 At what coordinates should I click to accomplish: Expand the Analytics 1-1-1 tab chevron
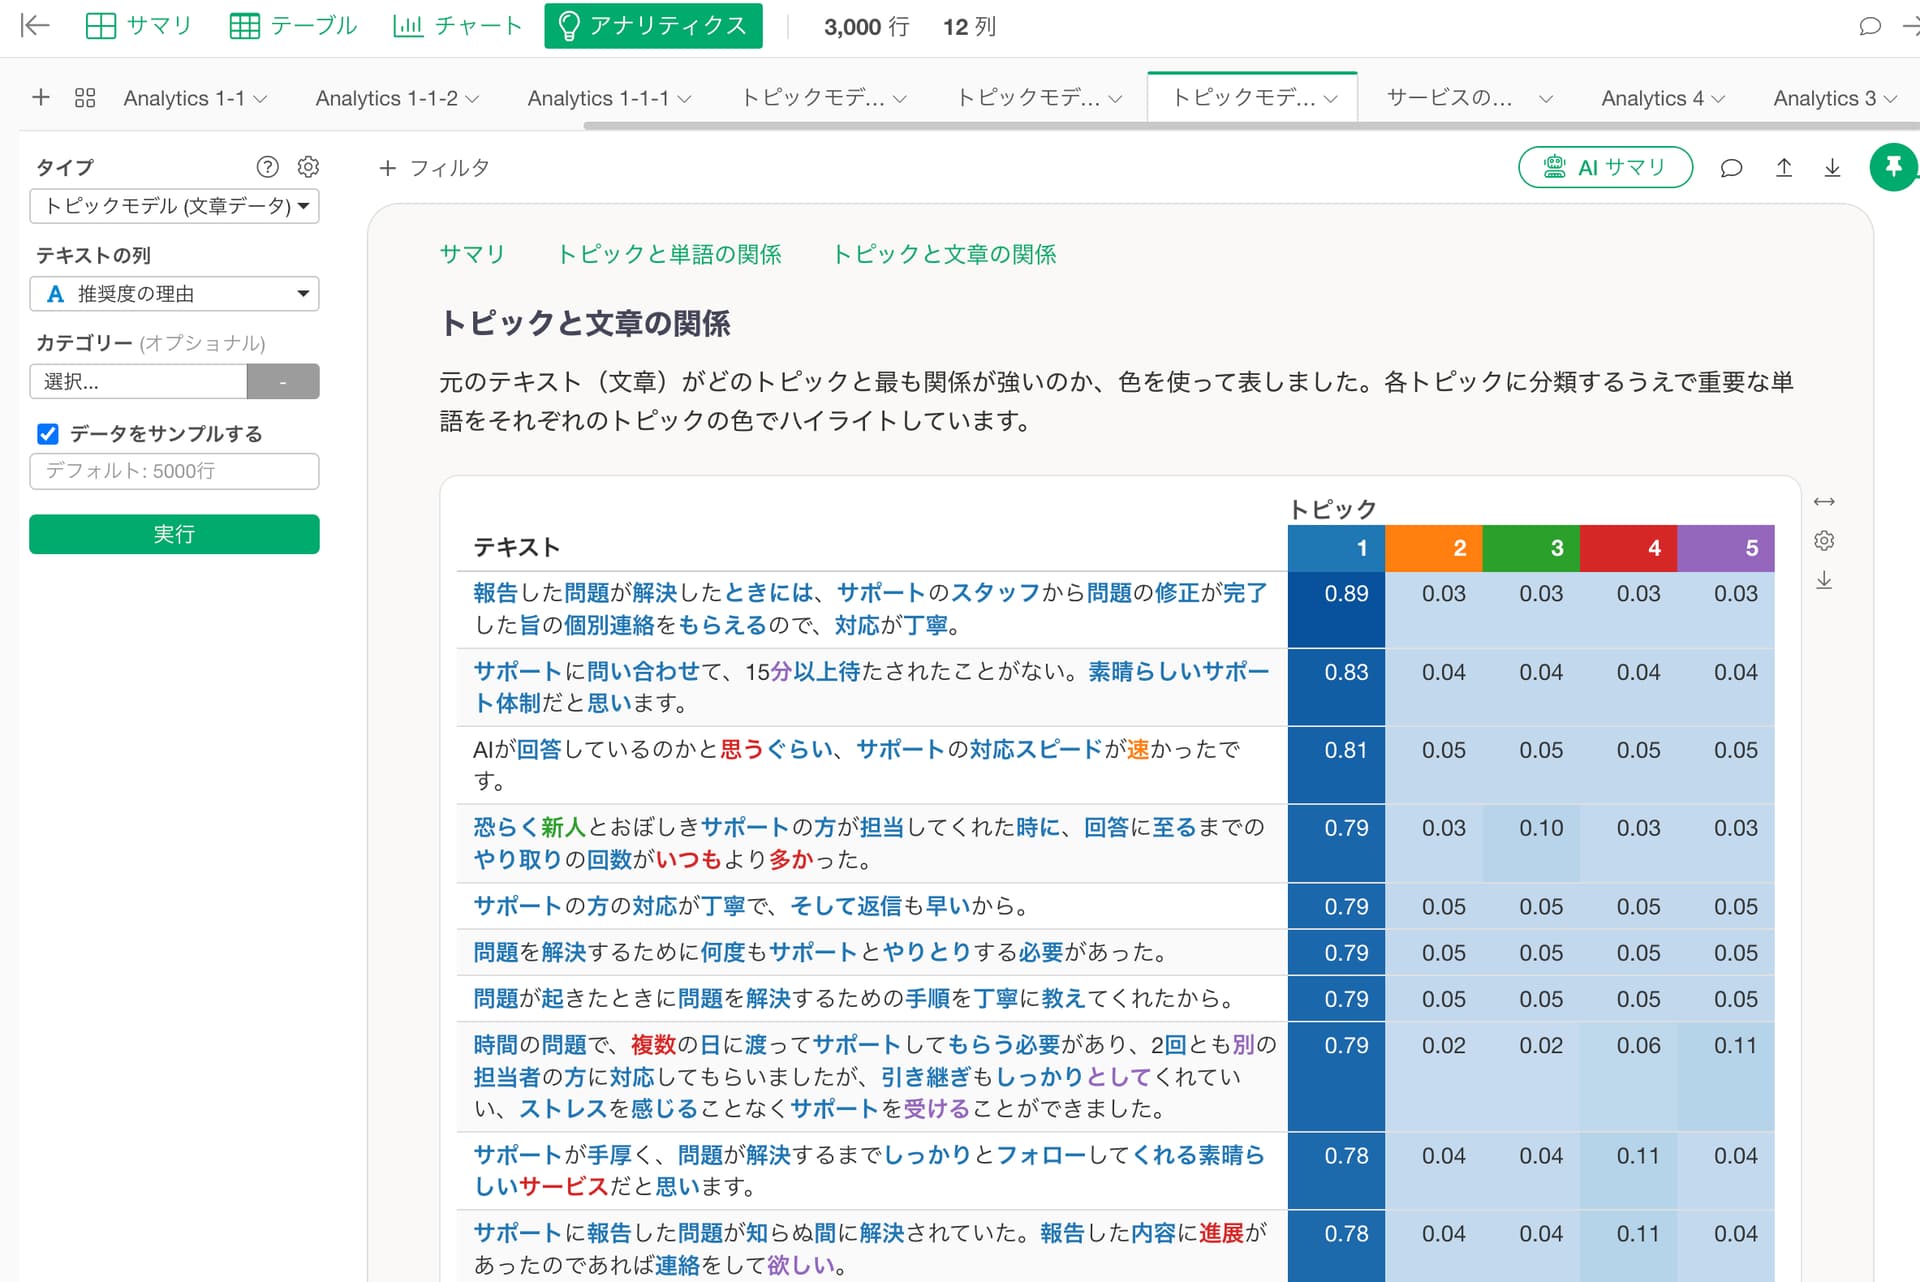(x=685, y=99)
